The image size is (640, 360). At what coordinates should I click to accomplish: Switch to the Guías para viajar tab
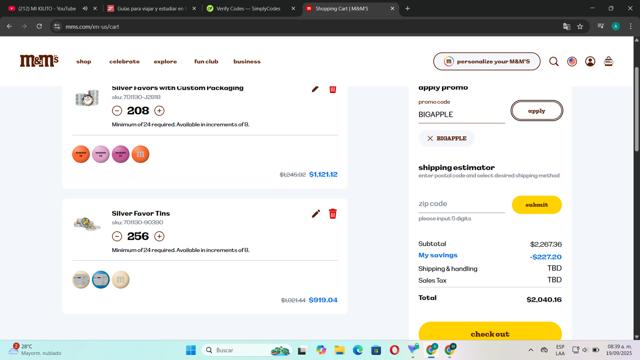tap(150, 8)
